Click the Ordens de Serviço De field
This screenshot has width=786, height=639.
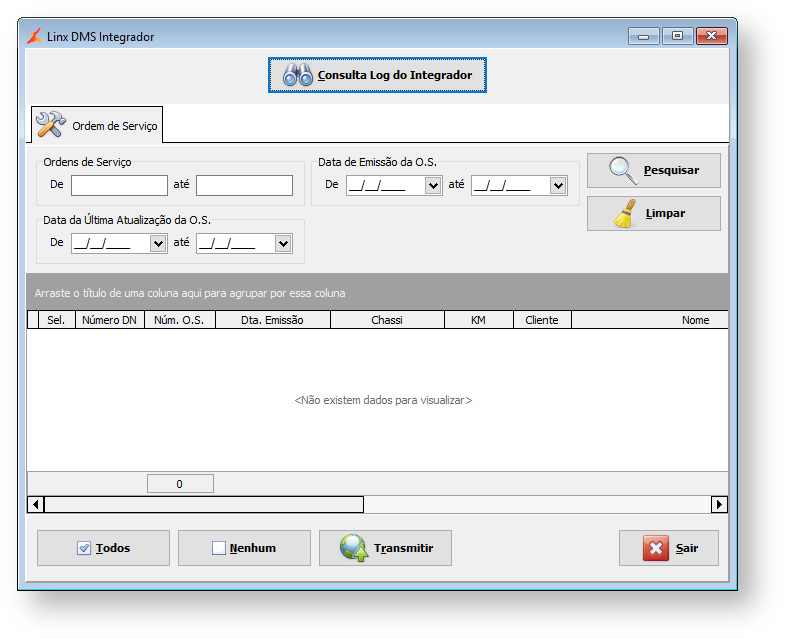point(119,185)
